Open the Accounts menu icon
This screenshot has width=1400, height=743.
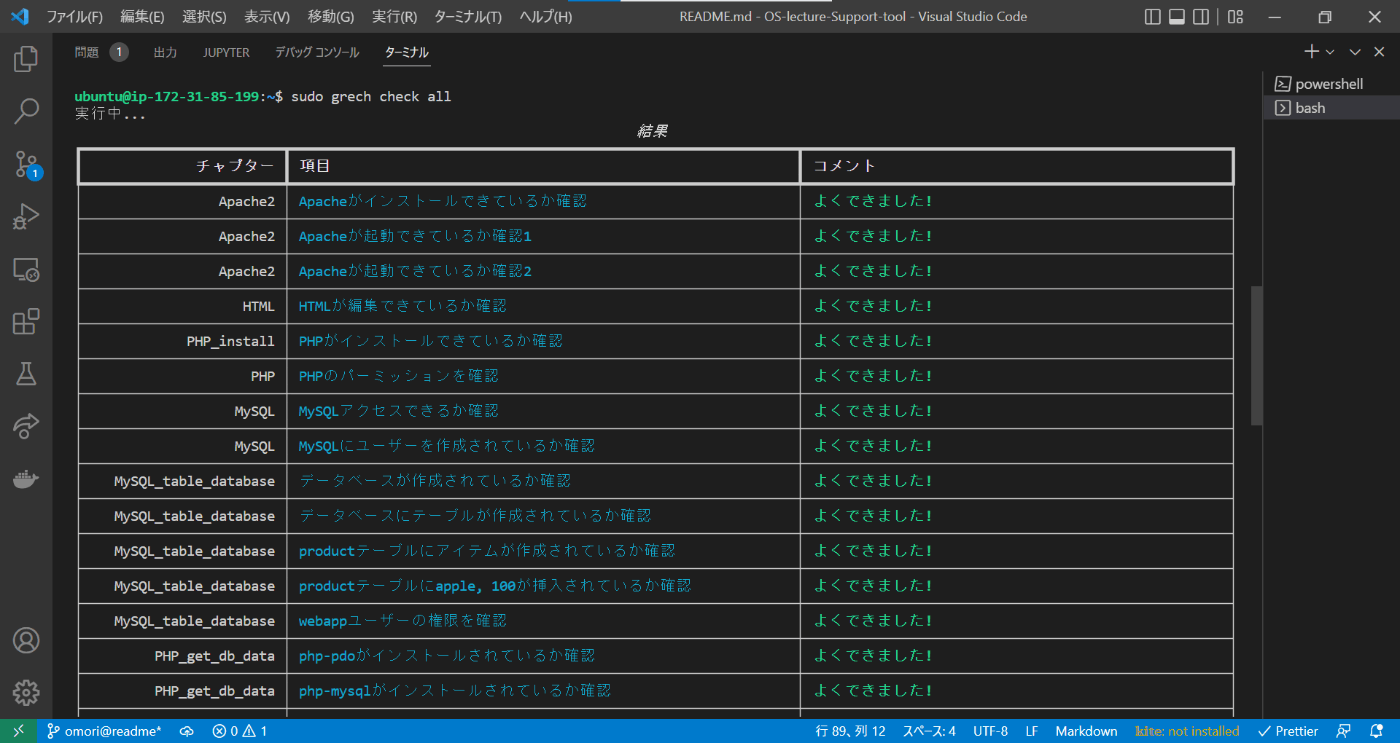[x=26, y=640]
